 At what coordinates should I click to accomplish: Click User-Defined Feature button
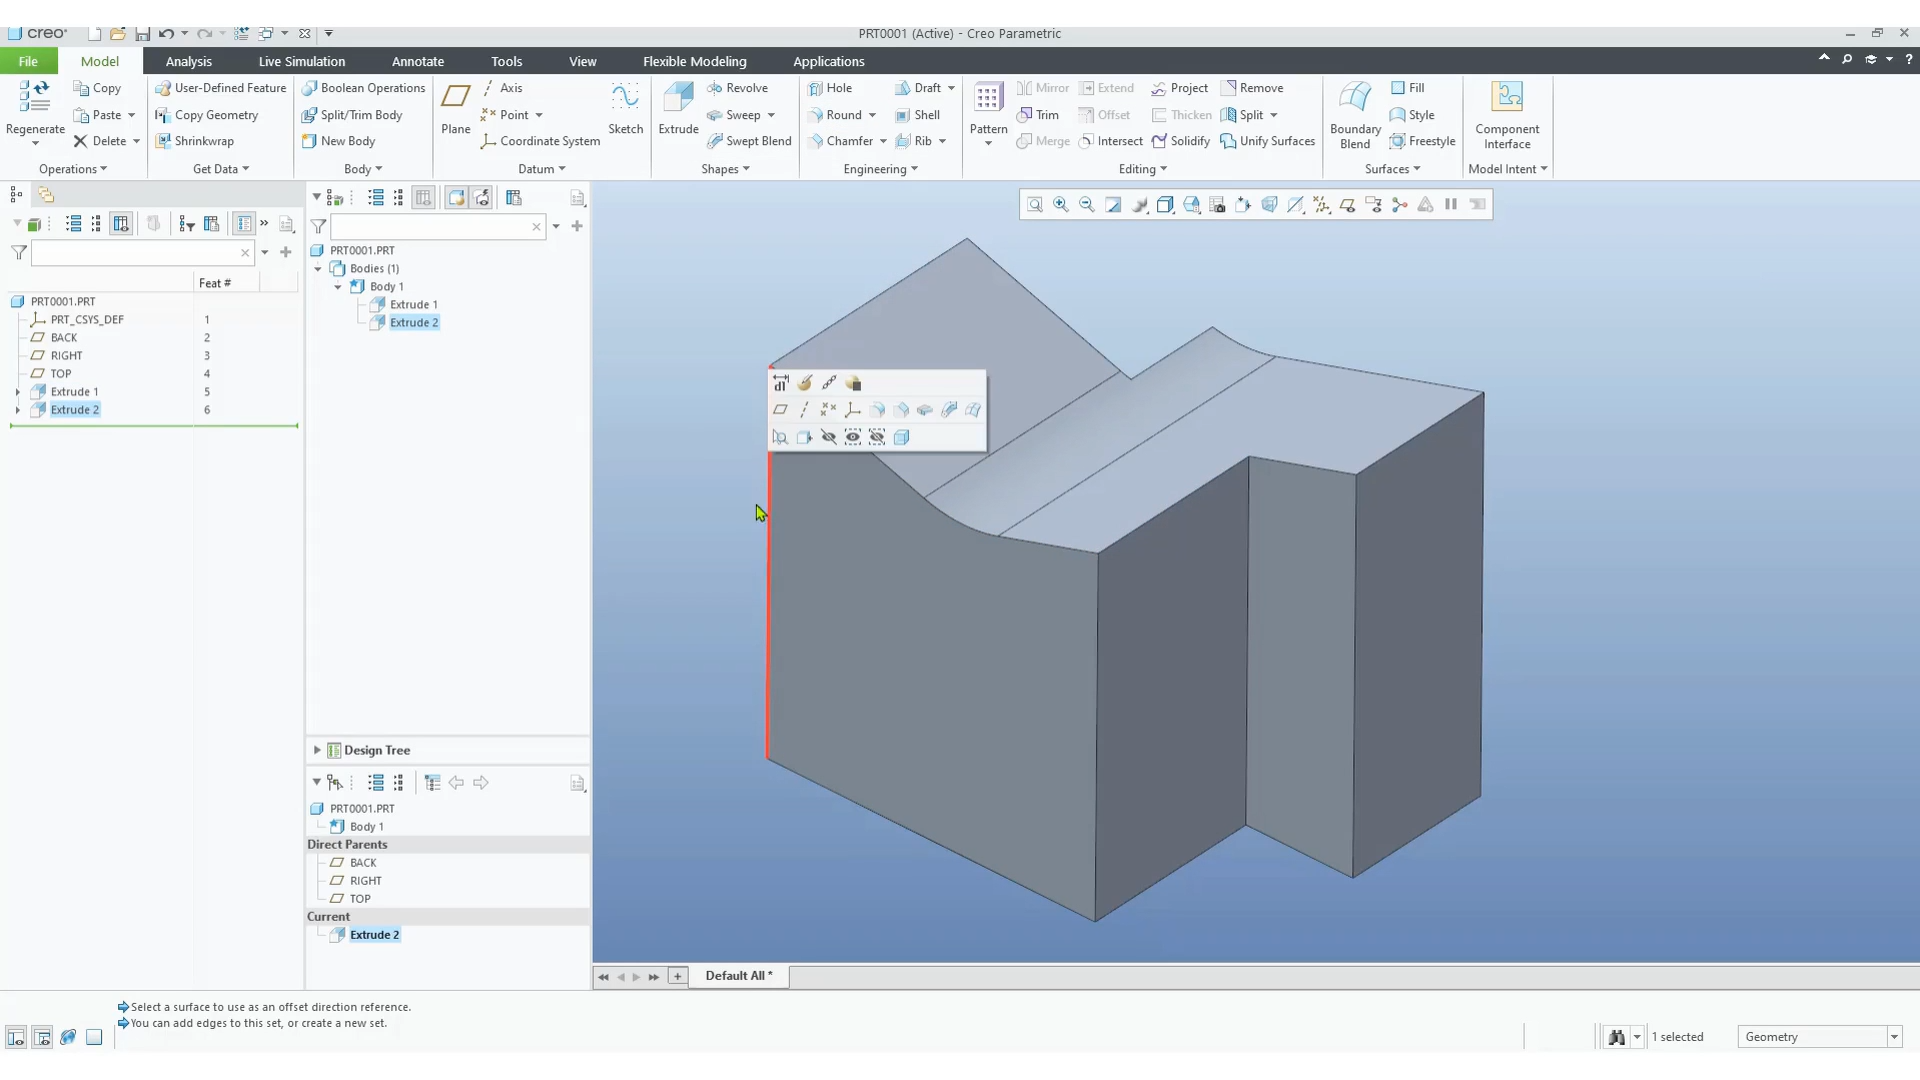pyautogui.click(x=221, y=88)
